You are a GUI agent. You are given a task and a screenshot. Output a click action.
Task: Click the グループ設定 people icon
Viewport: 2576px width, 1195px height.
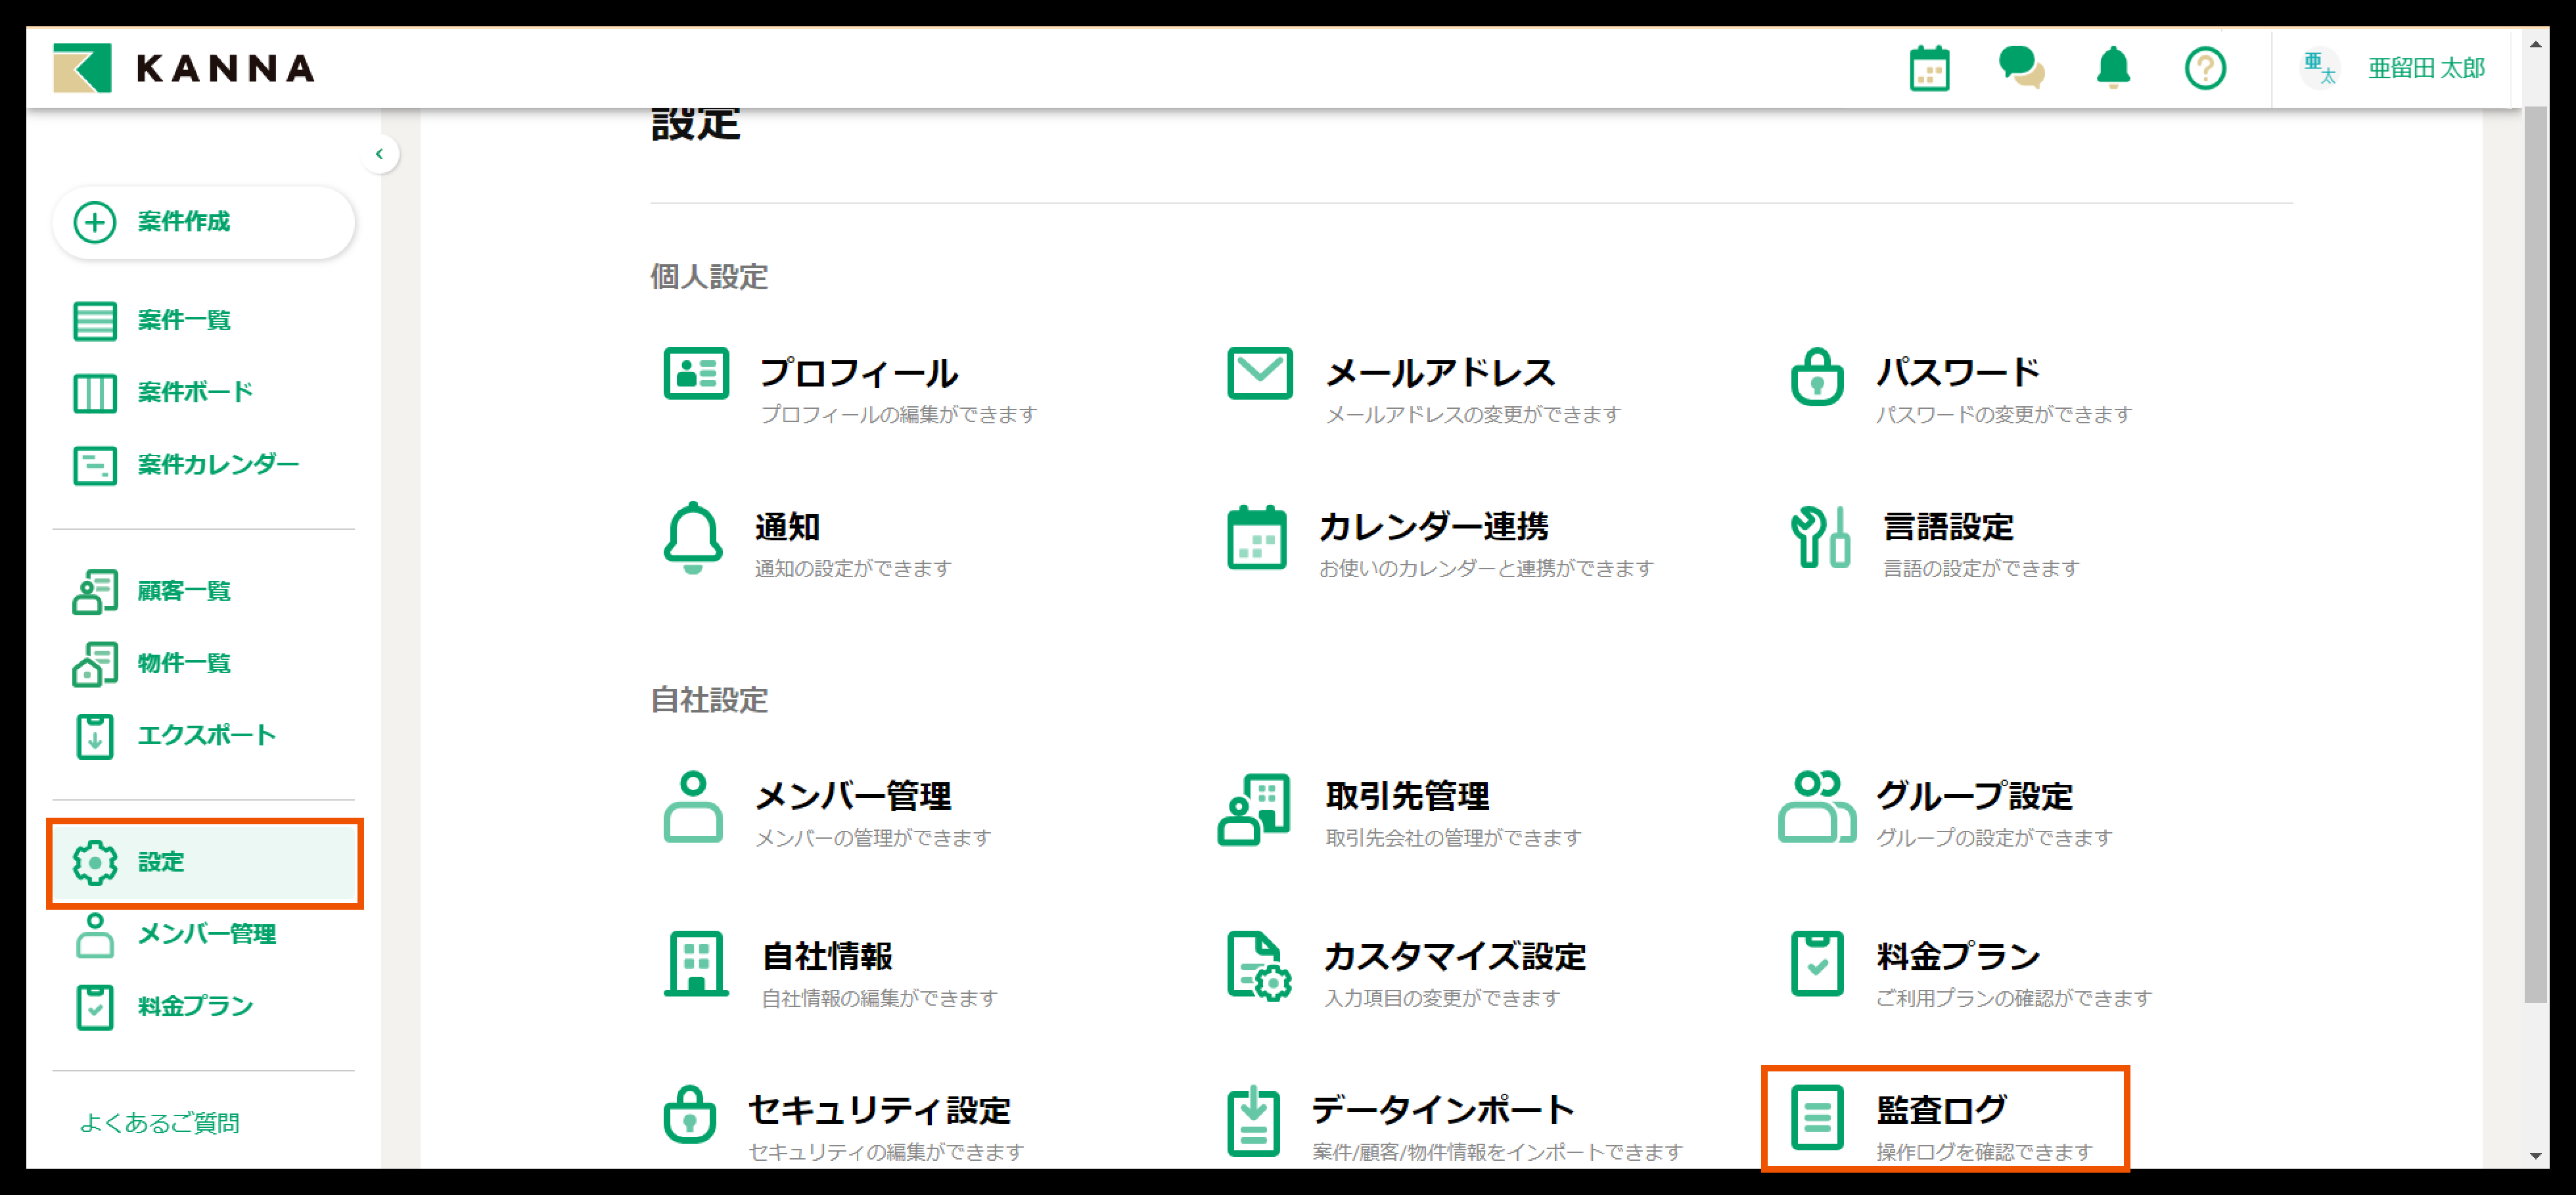pyautogui.click(x=1817, y=807)
